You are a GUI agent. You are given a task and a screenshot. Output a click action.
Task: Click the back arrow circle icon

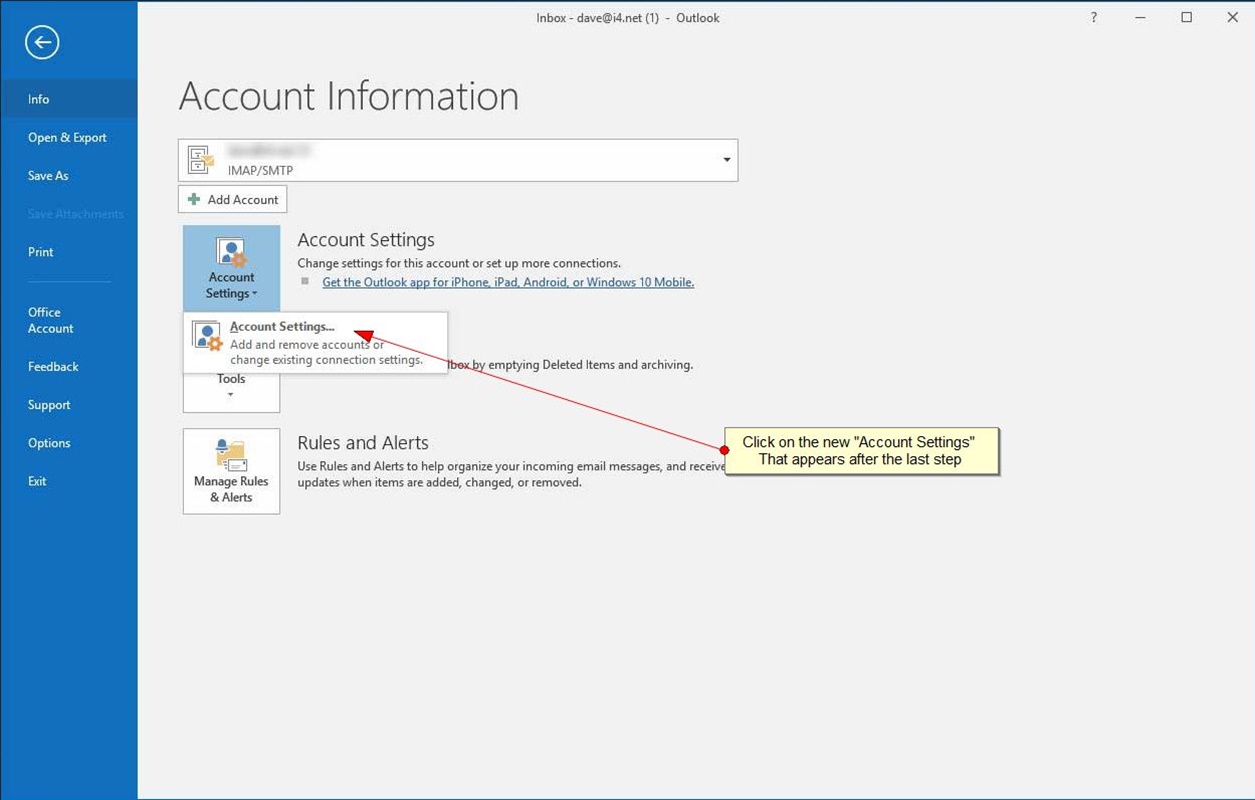coord(42,42)
